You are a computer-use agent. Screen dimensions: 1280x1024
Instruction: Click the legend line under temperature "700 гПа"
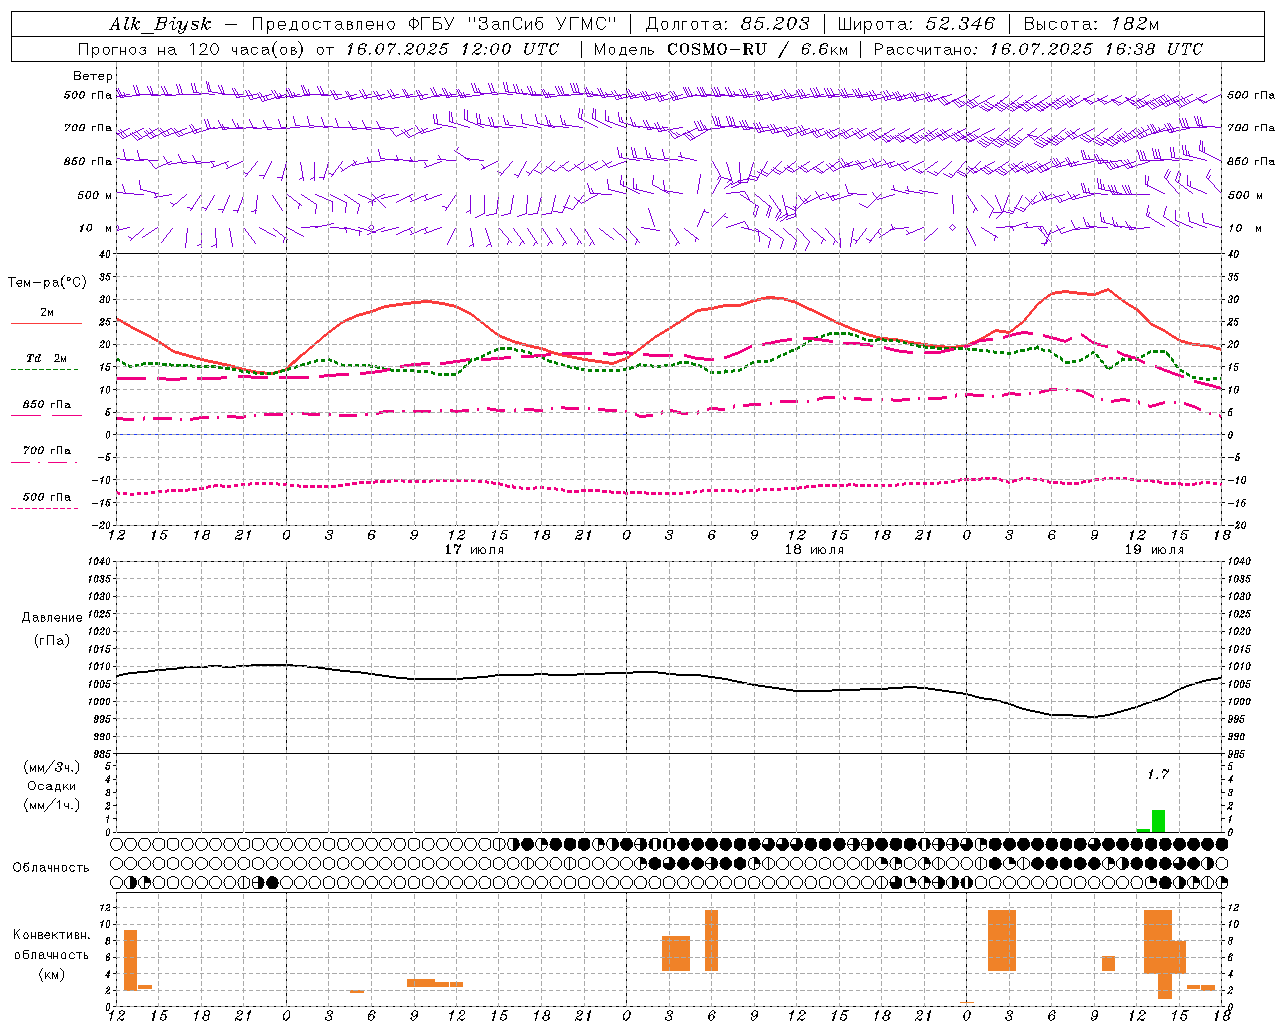pyautogui.click(x=44, y=462)
